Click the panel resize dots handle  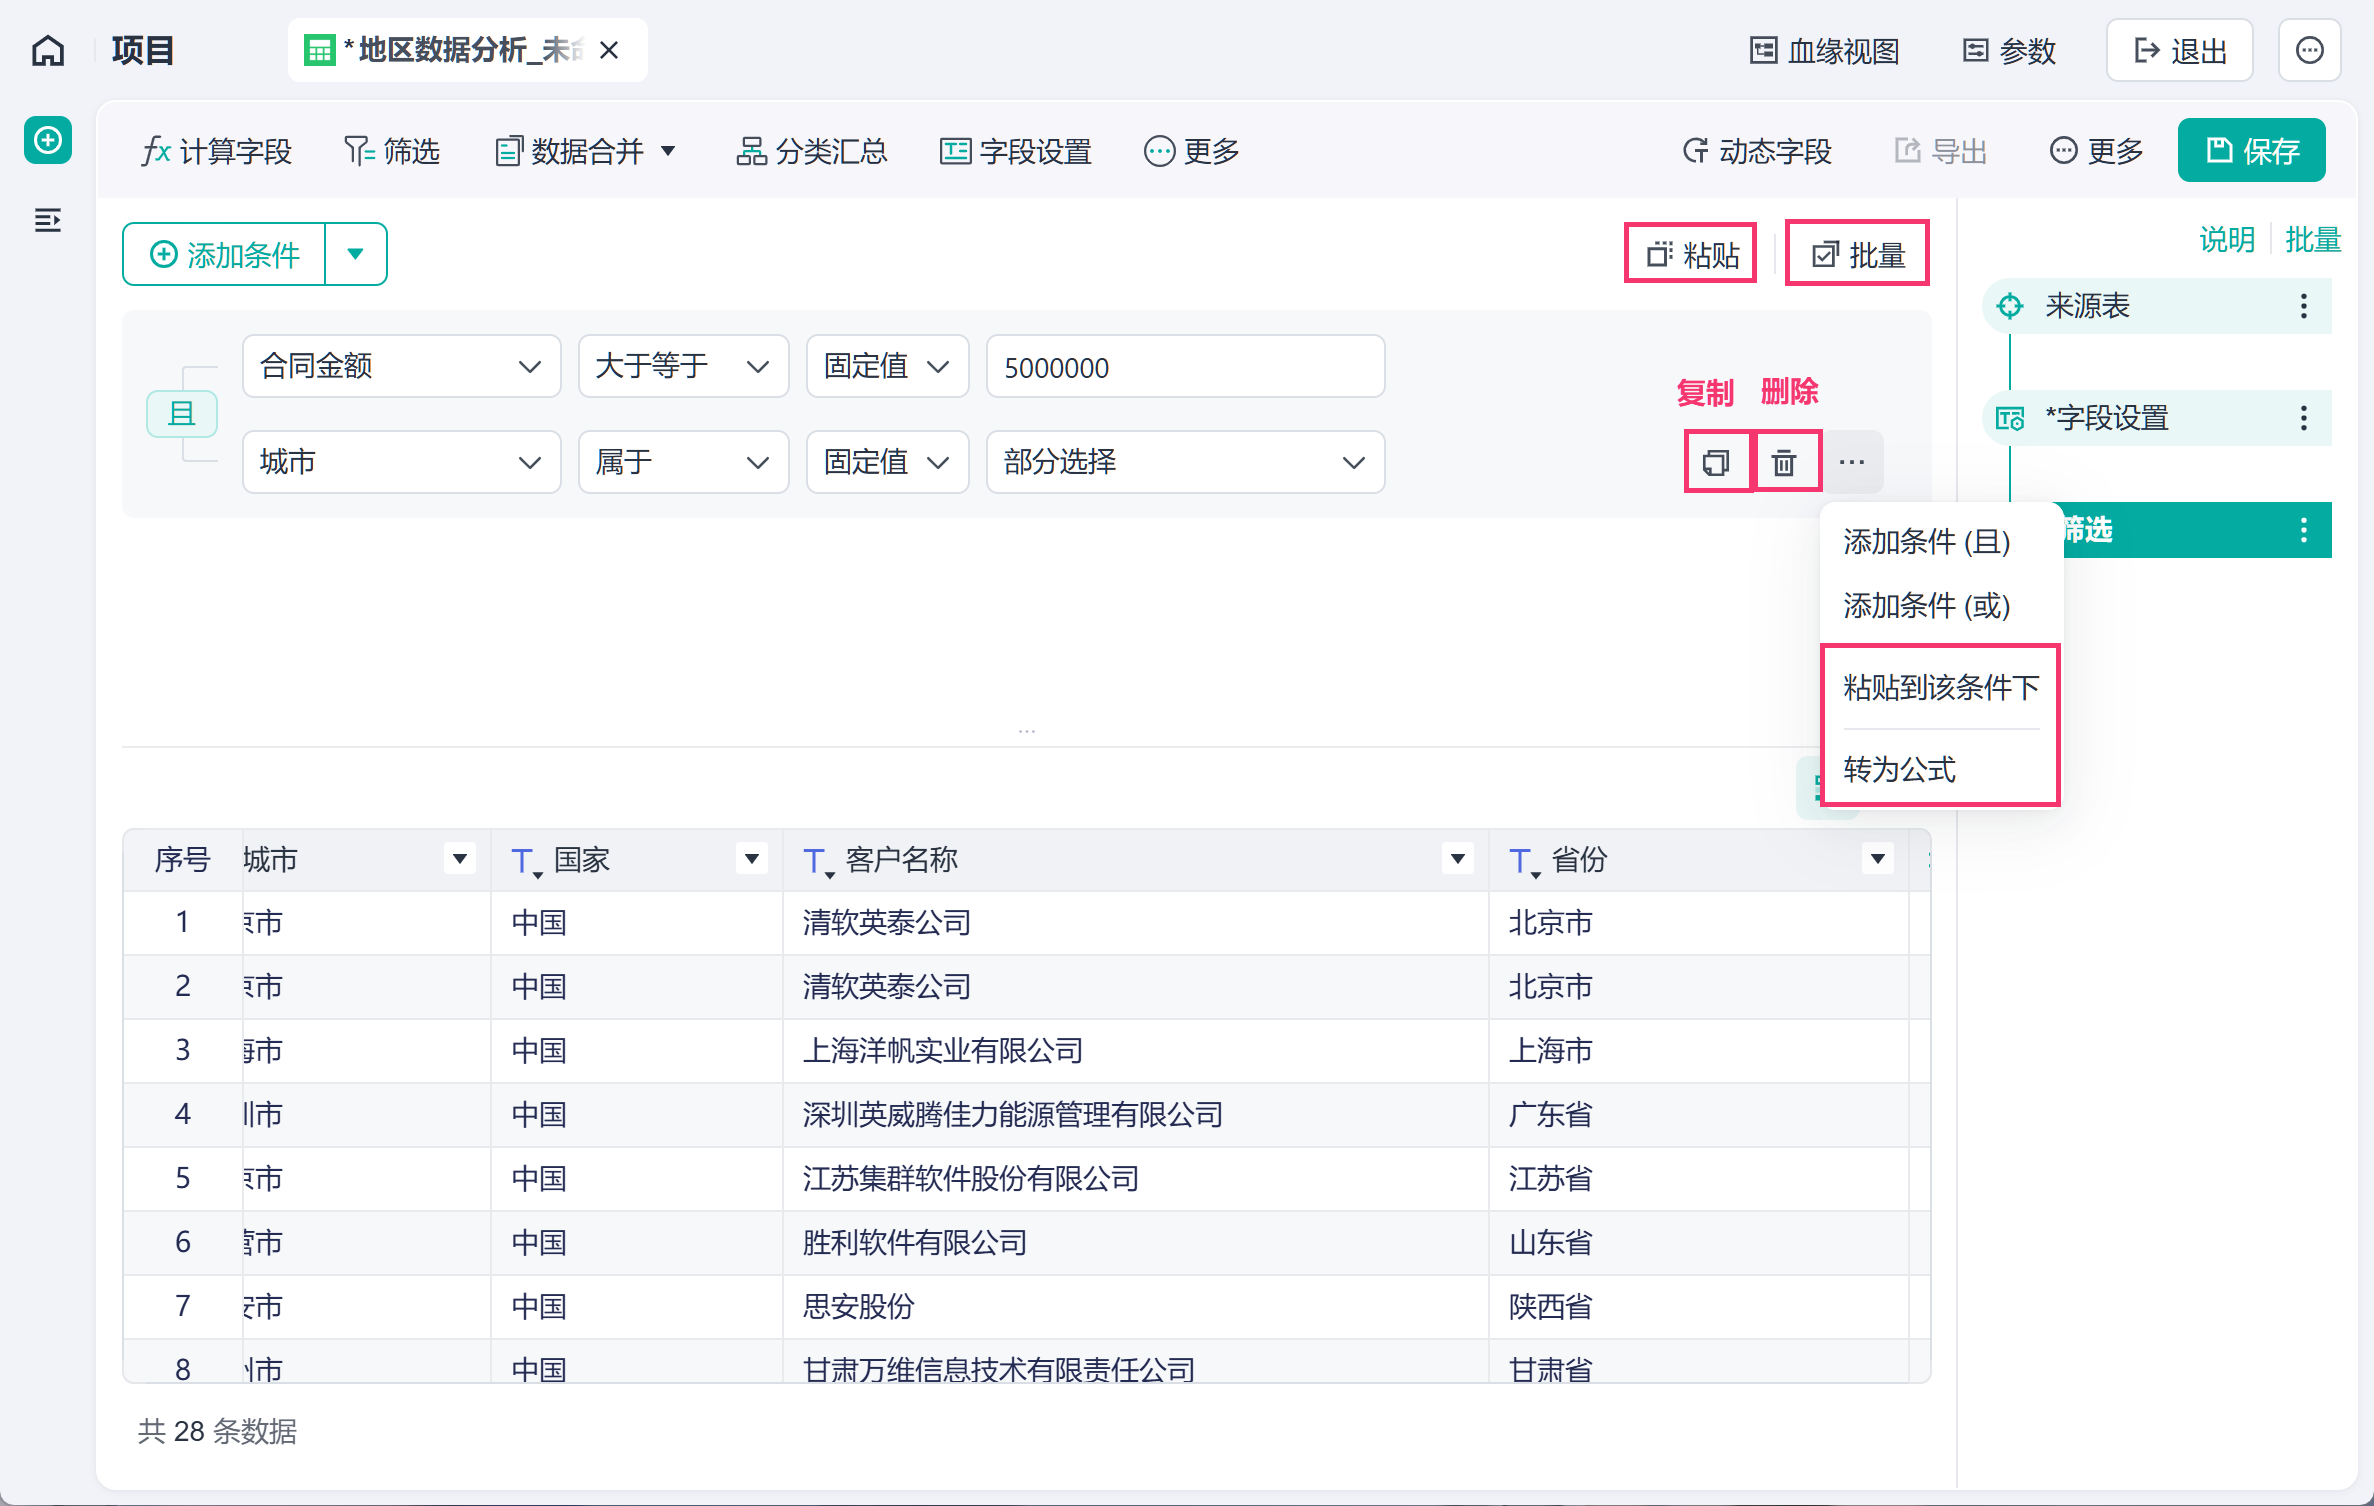(1027, 731)
